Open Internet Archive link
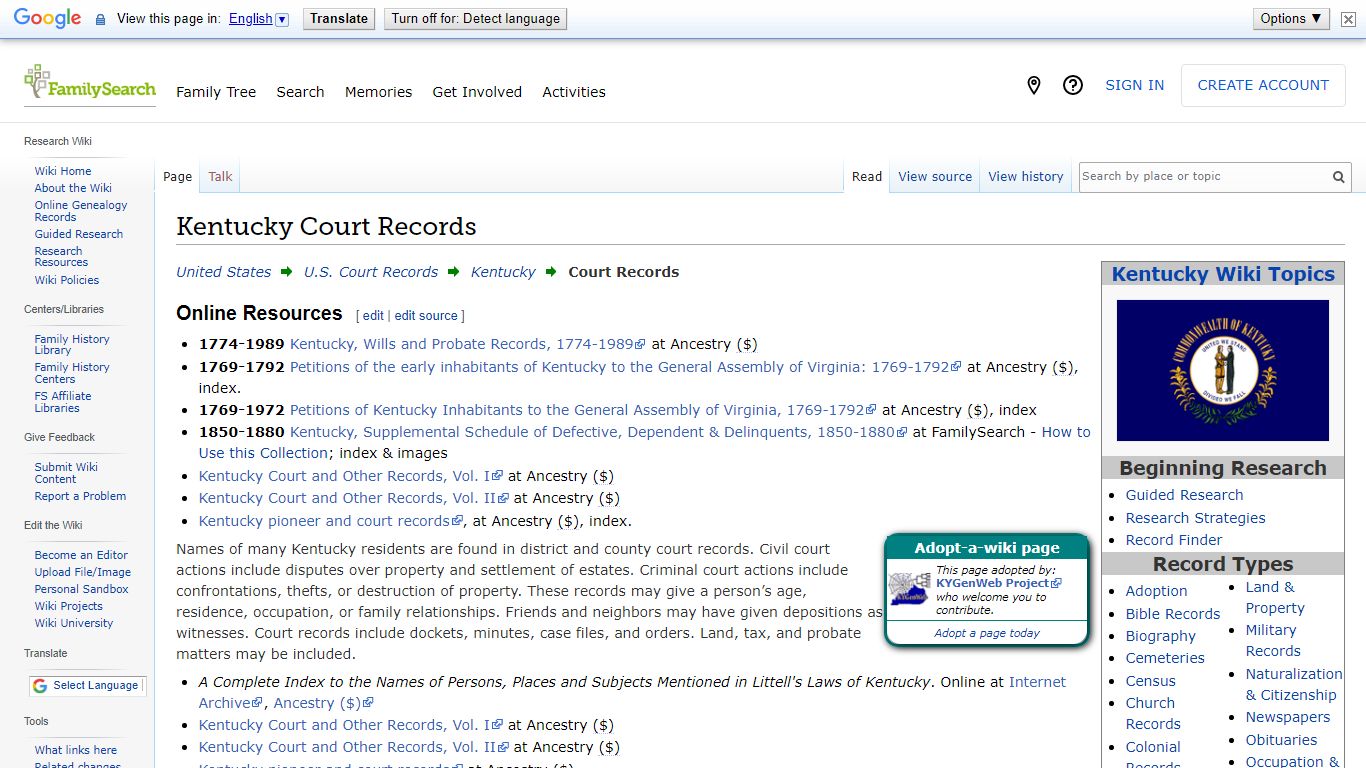The image size is (1366, 768). coord(632,692)
